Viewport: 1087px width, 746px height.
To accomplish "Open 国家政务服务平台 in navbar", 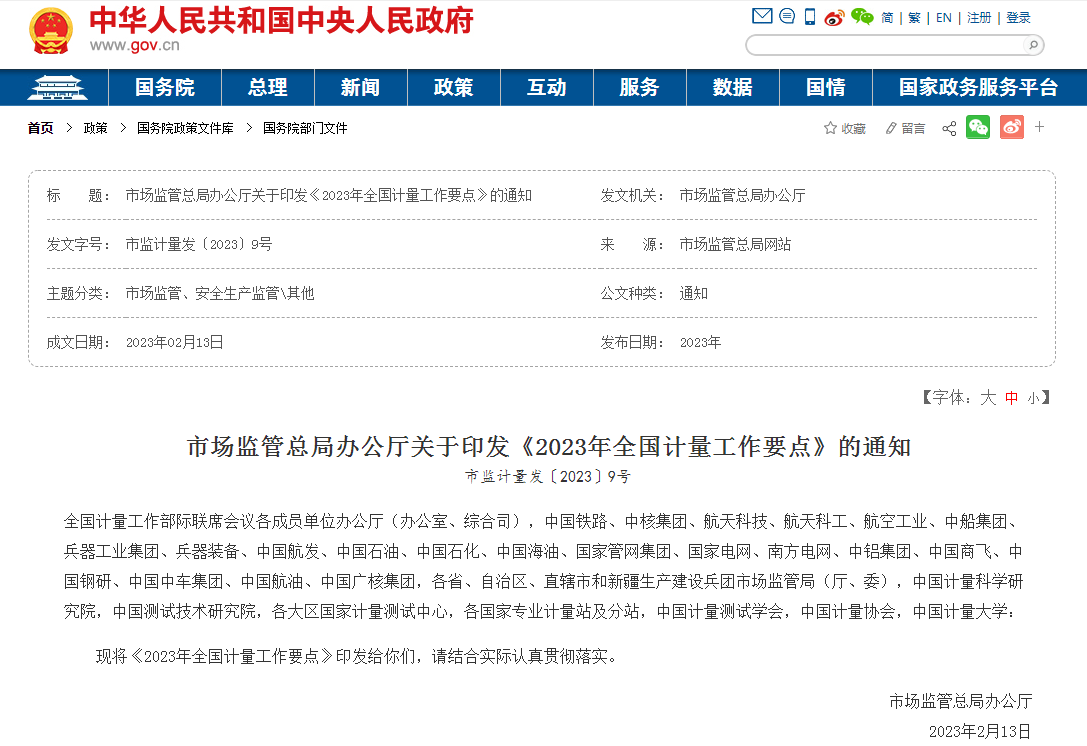I will point(978,87).
